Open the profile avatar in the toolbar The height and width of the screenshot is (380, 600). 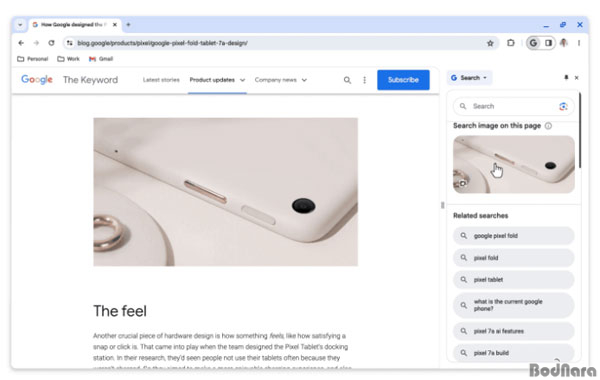pyautogui.click(x=564, y=43)
